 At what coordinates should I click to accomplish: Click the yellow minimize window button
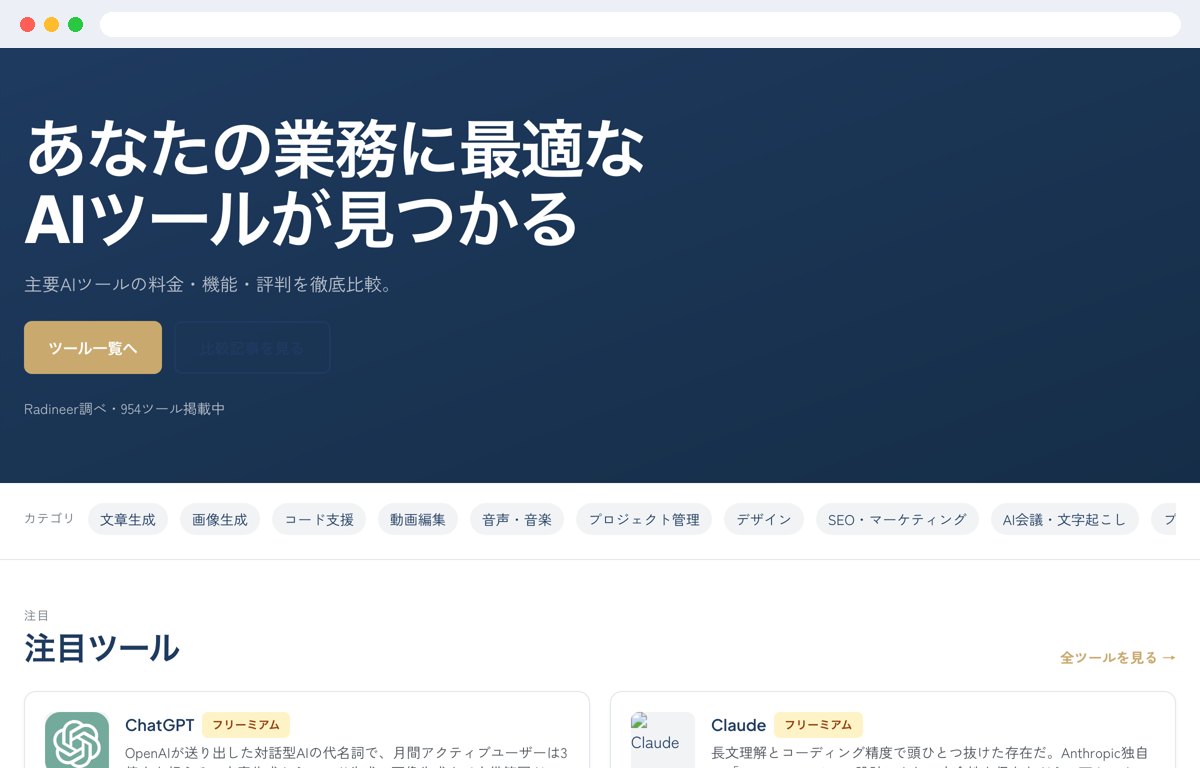(x=51, y=24)
